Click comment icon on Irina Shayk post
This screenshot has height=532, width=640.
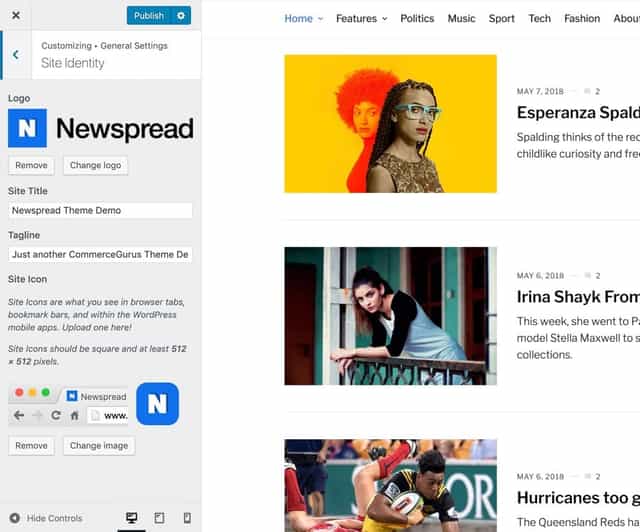pos(587,276)
